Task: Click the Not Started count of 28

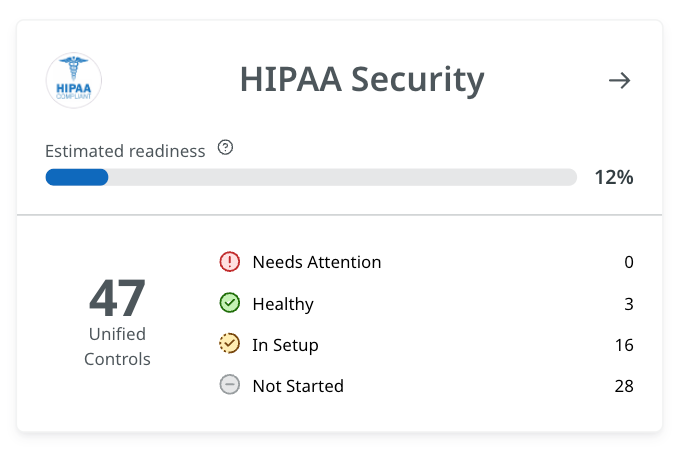Action: point(624,386)
